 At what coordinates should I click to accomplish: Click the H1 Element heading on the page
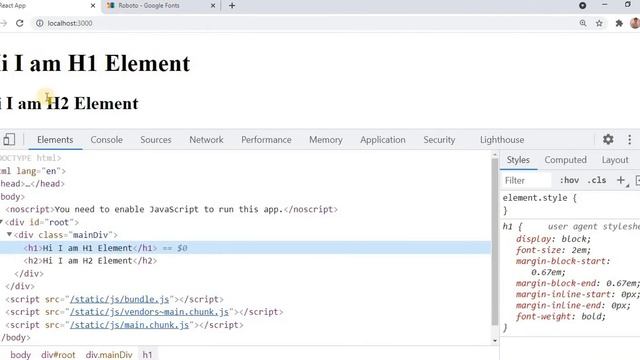[x=95, y=63]
